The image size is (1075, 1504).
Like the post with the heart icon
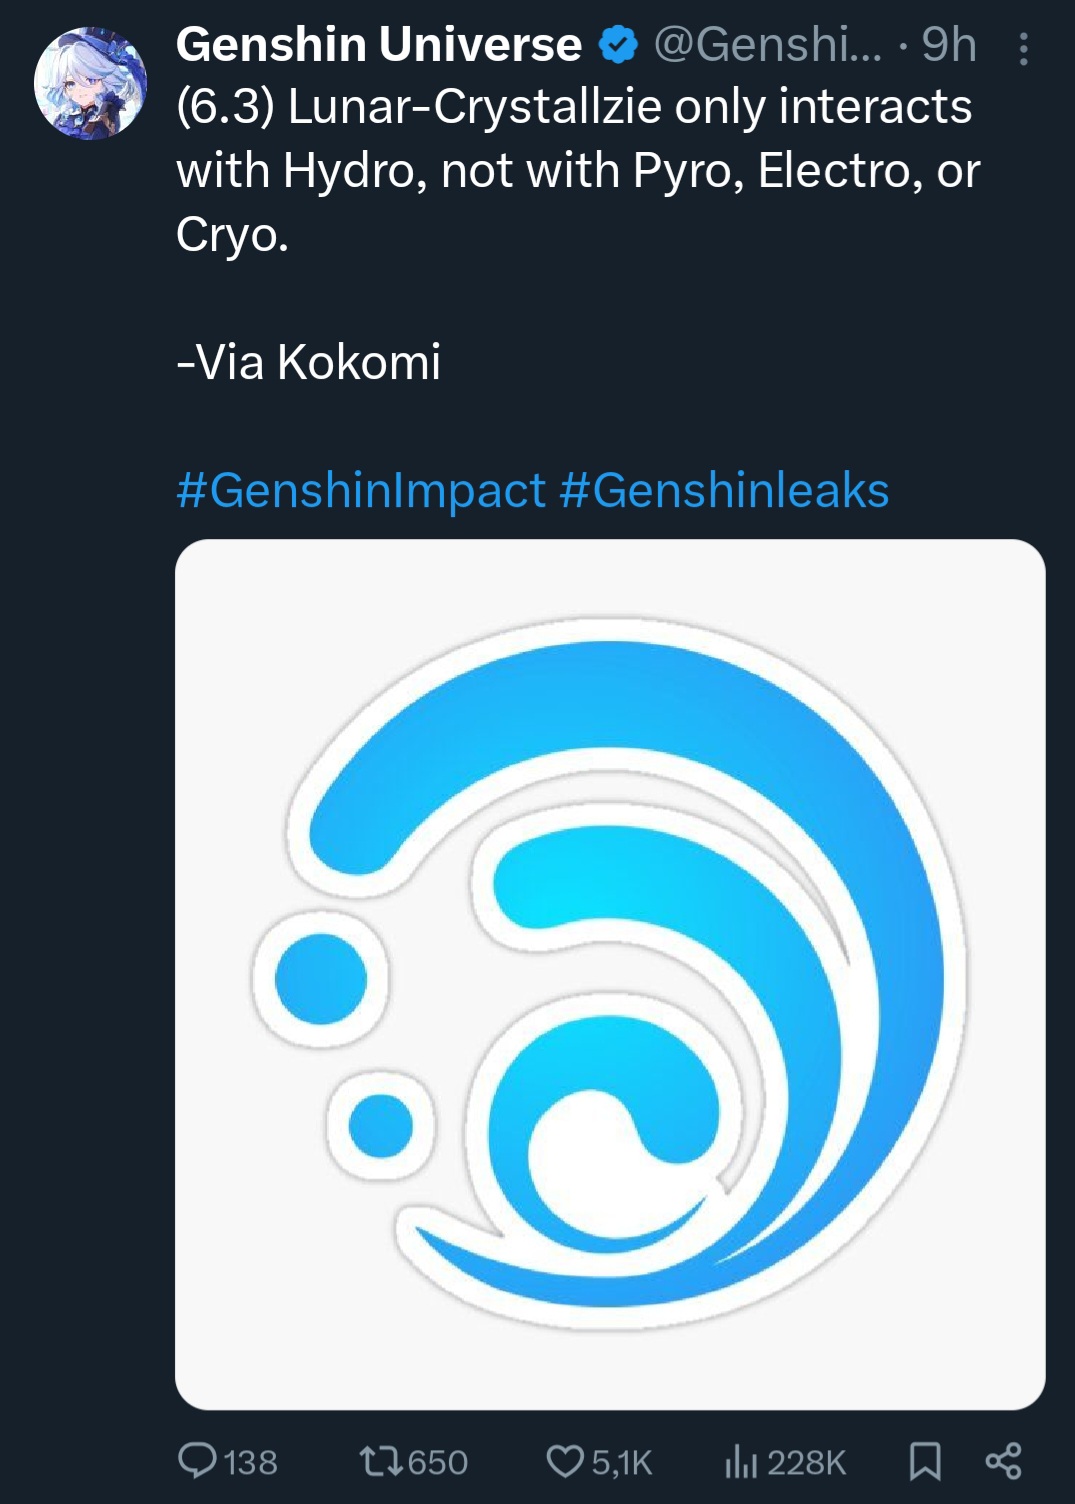click(565, 1461)
